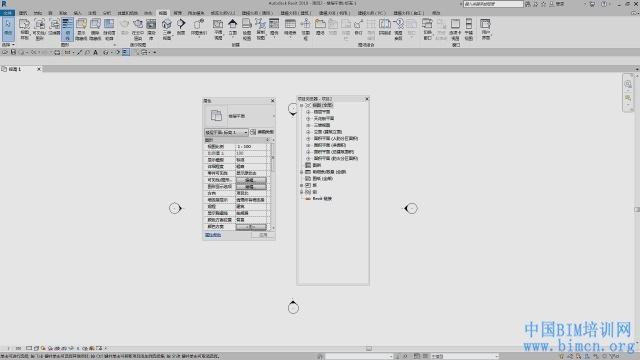Image resolution: width=640 pixels, height=360 pixels.
Task: Click the 3D View ribbon icon
Action: (x=167, y=29)
